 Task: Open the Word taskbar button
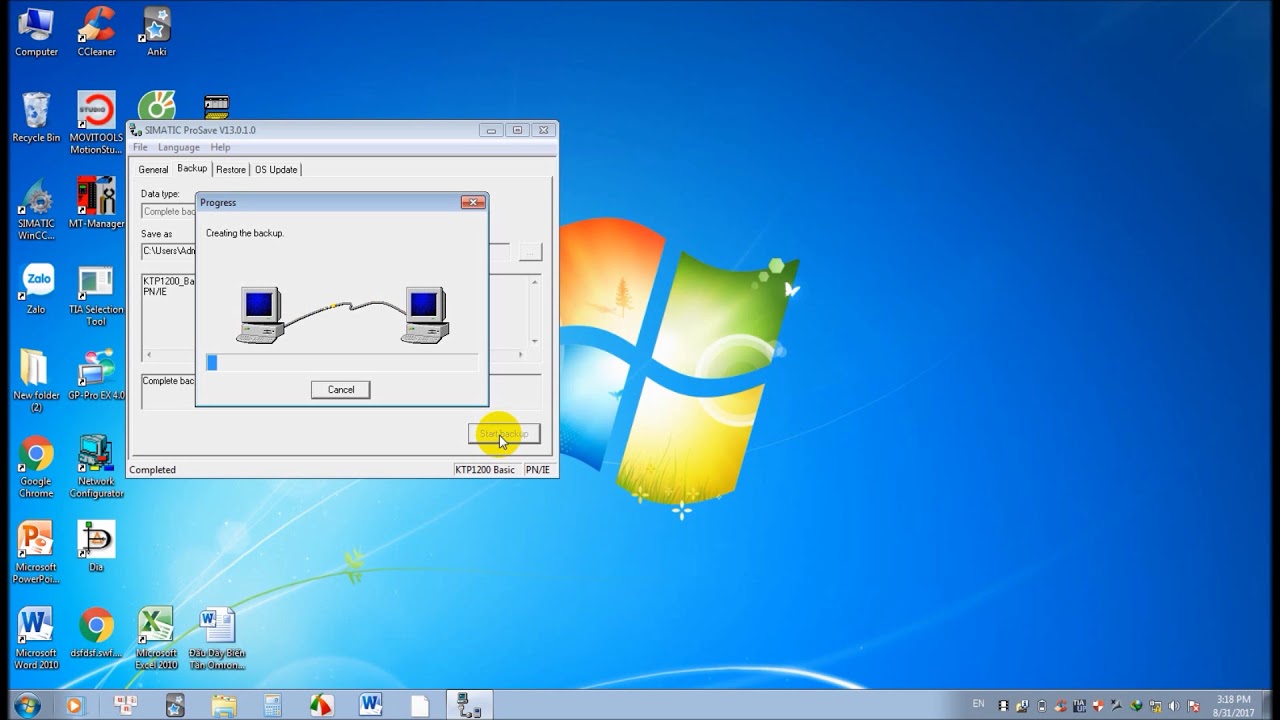coord(371,705)
